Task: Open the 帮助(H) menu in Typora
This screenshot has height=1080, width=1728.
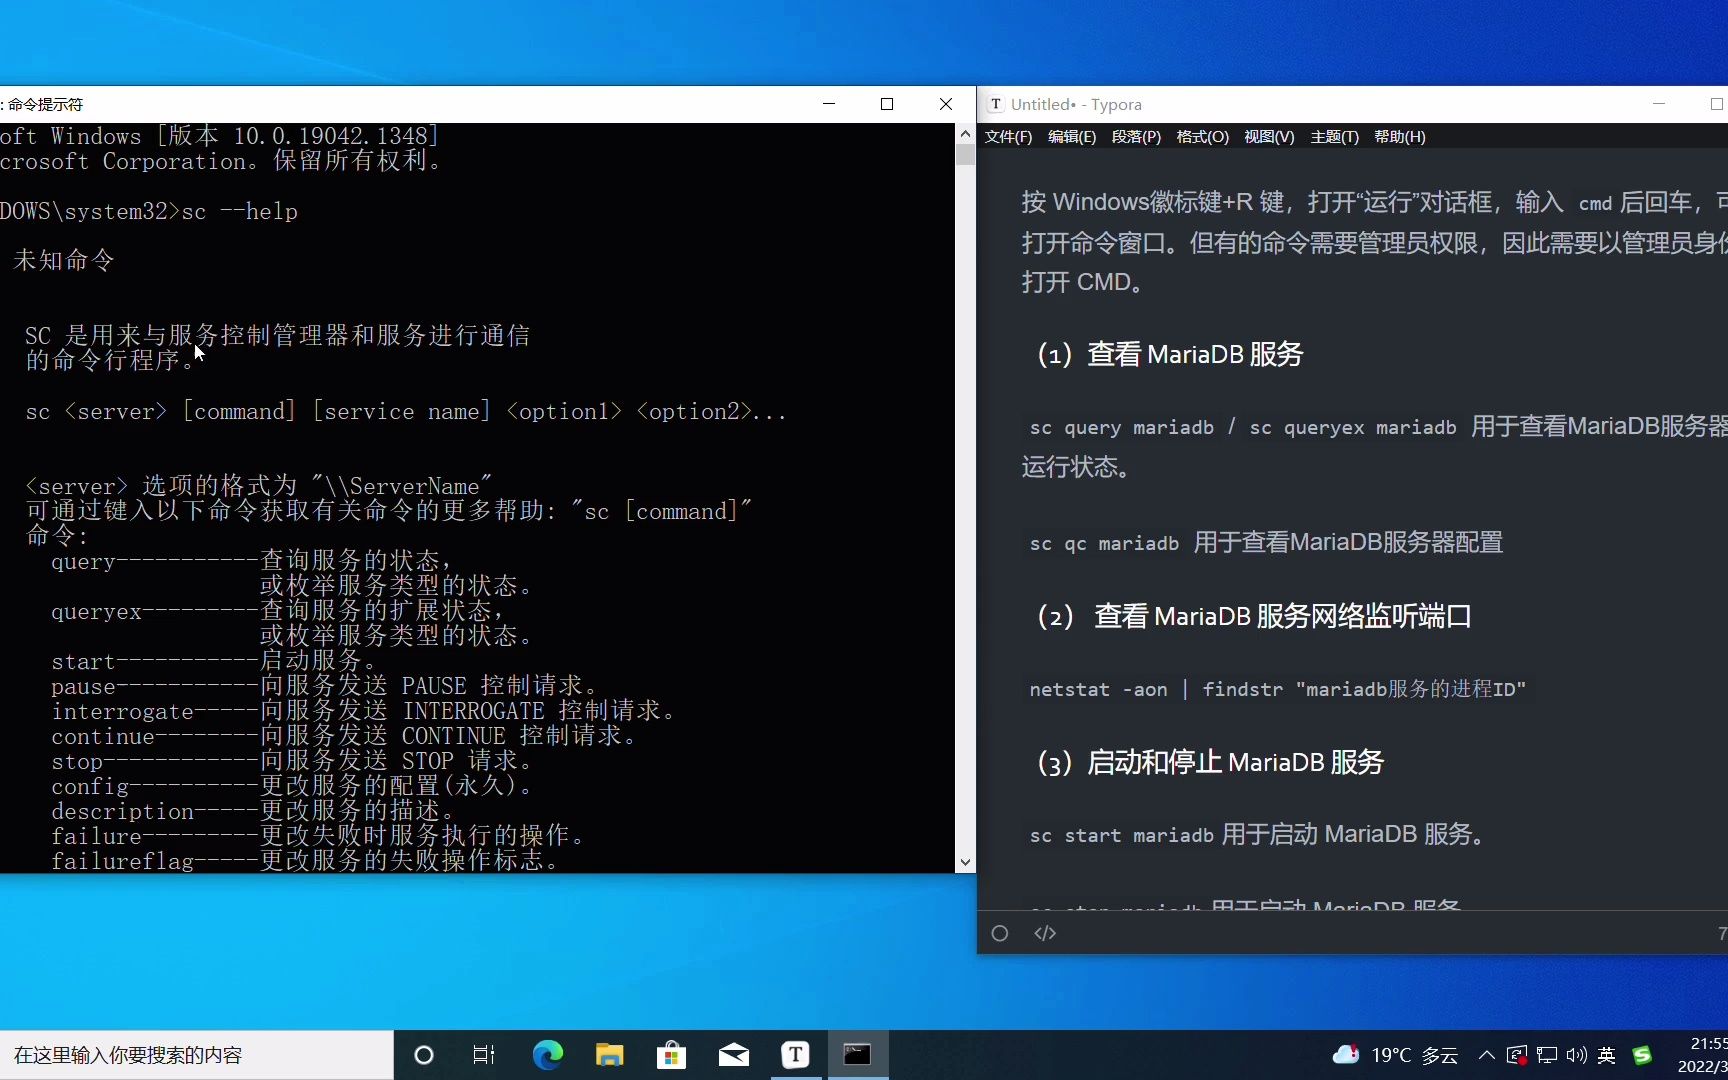Action: coord(1400,137)
